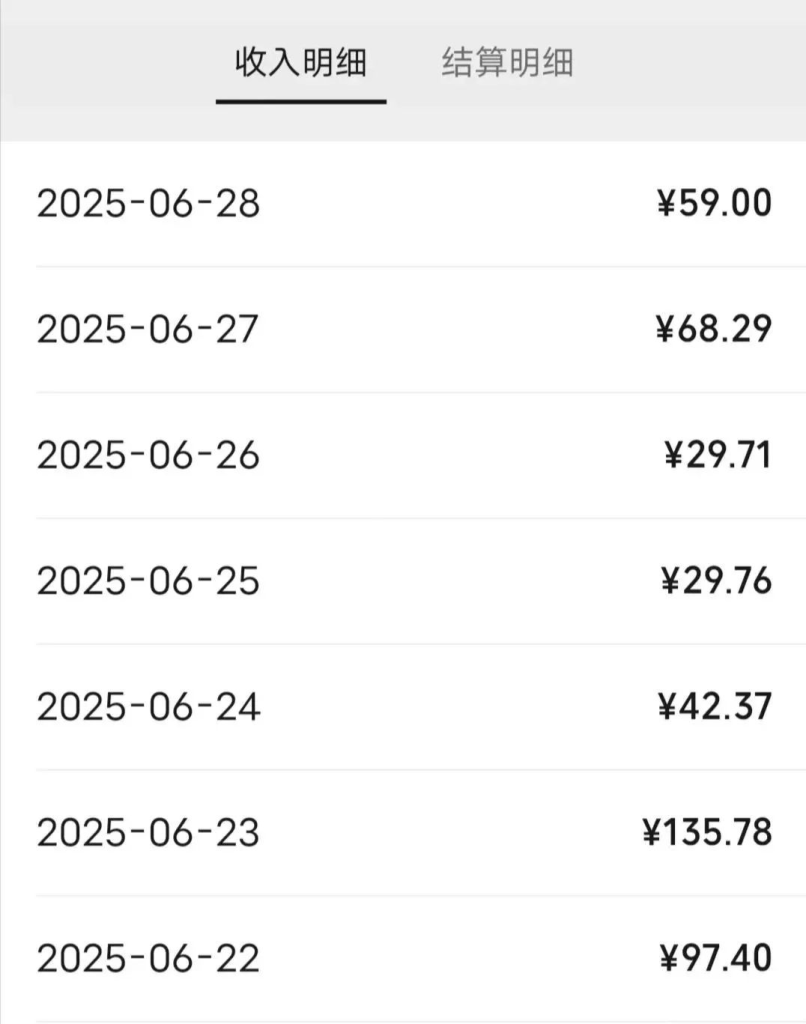Screen dimensions: 806x1024
Task: Select the 2025-06-28 date entry
Action: [x=148, y=204]
